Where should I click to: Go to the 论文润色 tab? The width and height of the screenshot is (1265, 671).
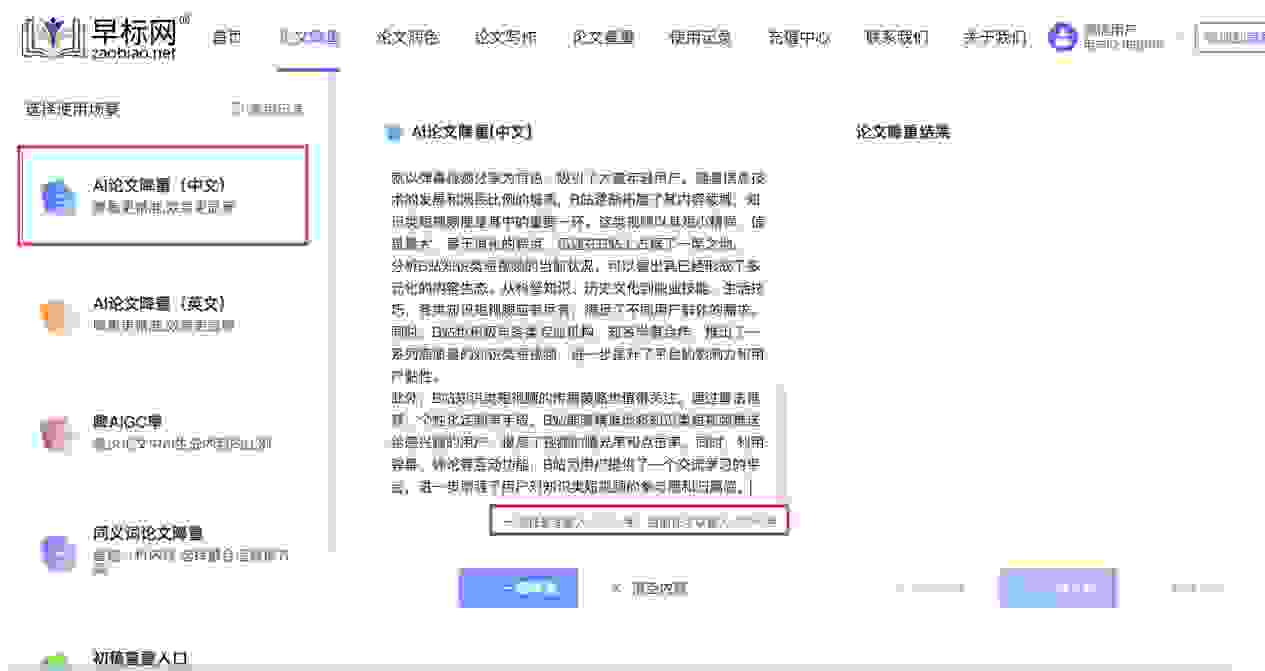tap(407, 38)
